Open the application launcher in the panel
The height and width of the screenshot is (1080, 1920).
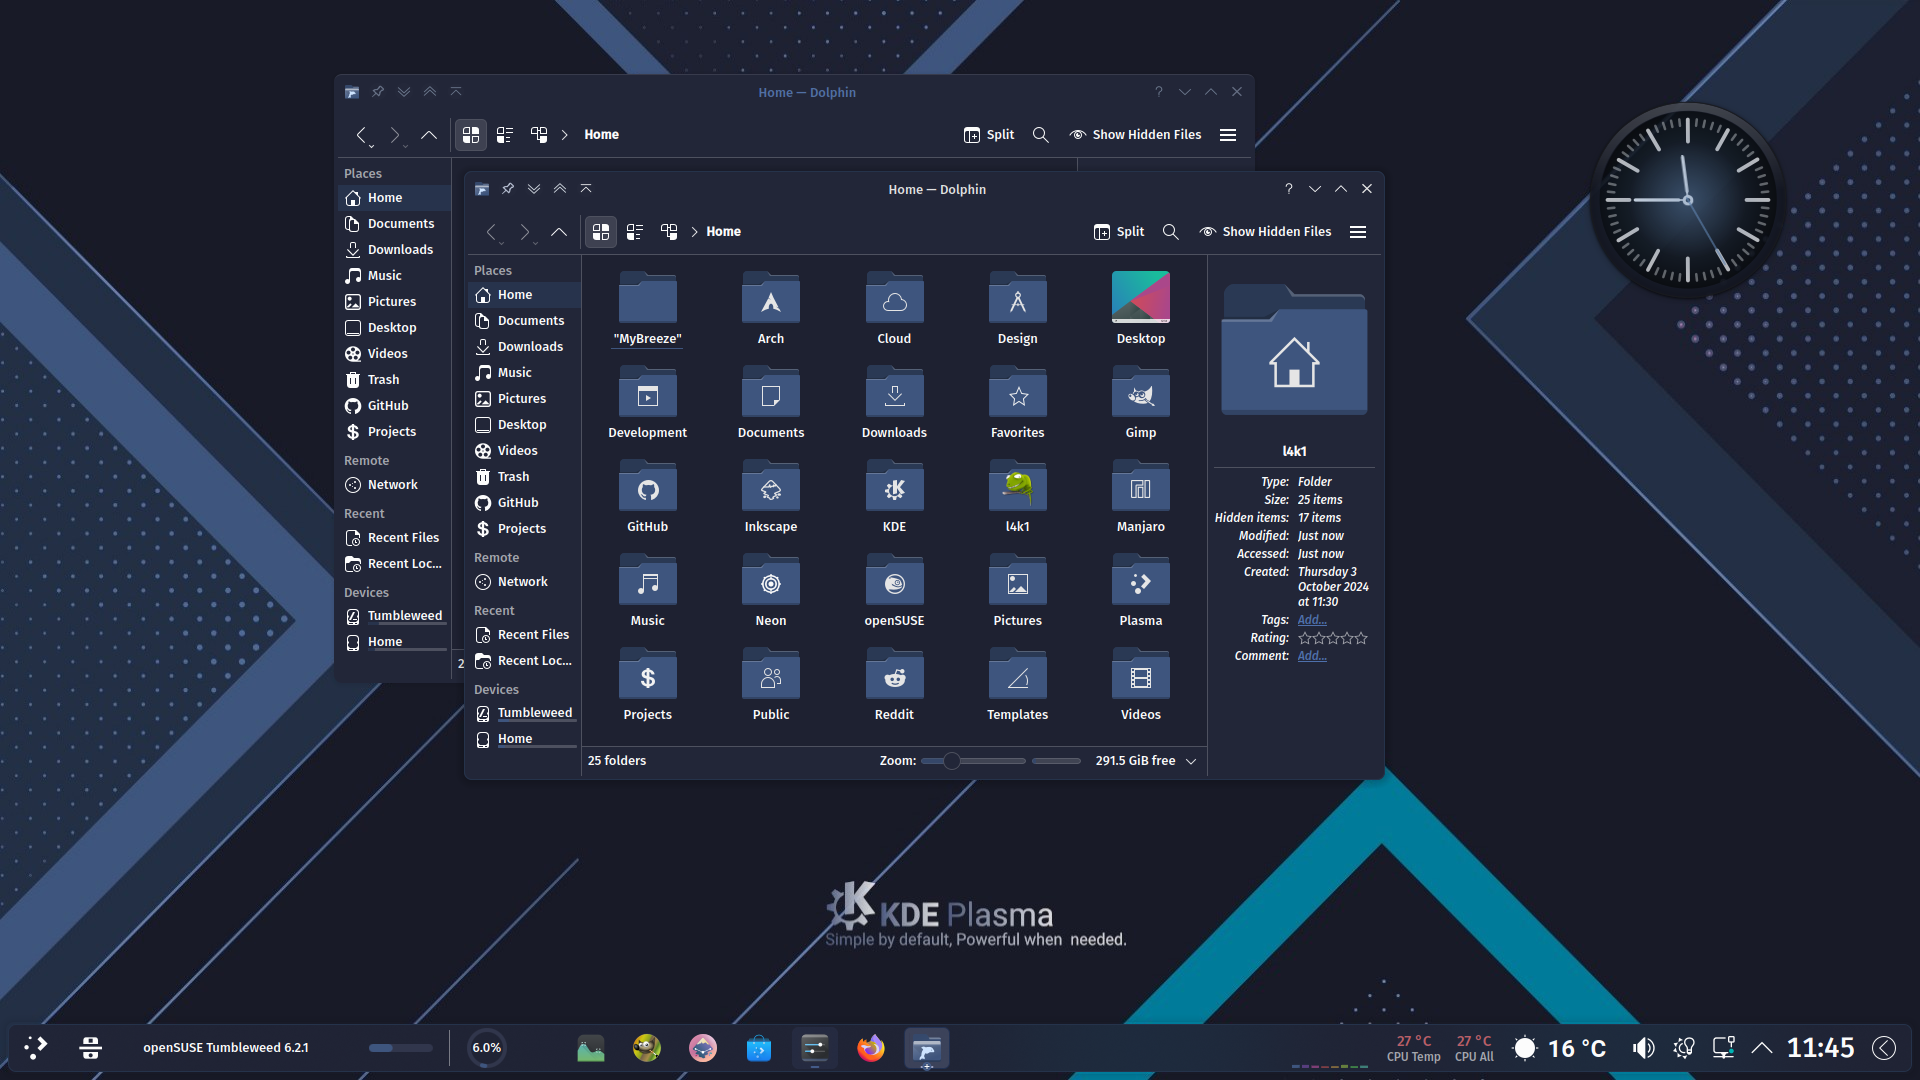(x=36, y=1048)
